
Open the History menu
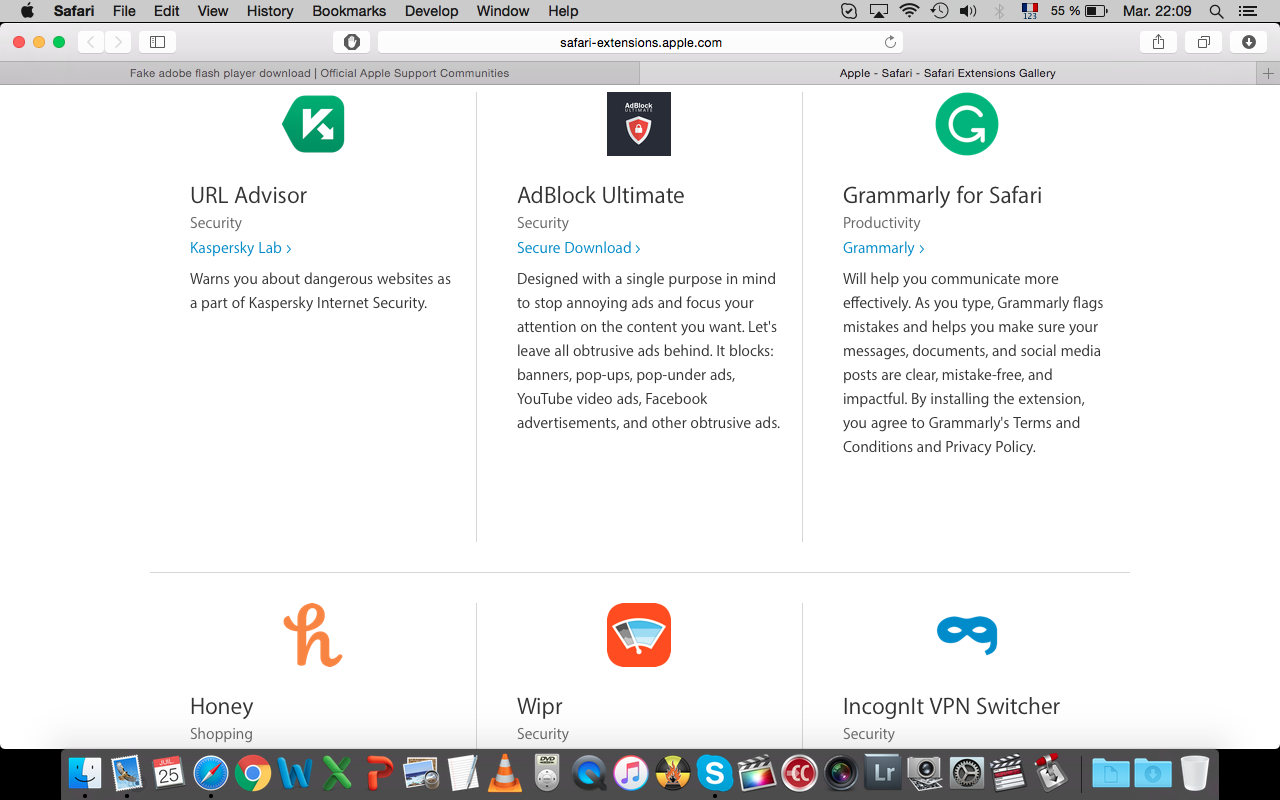[270, 11]
